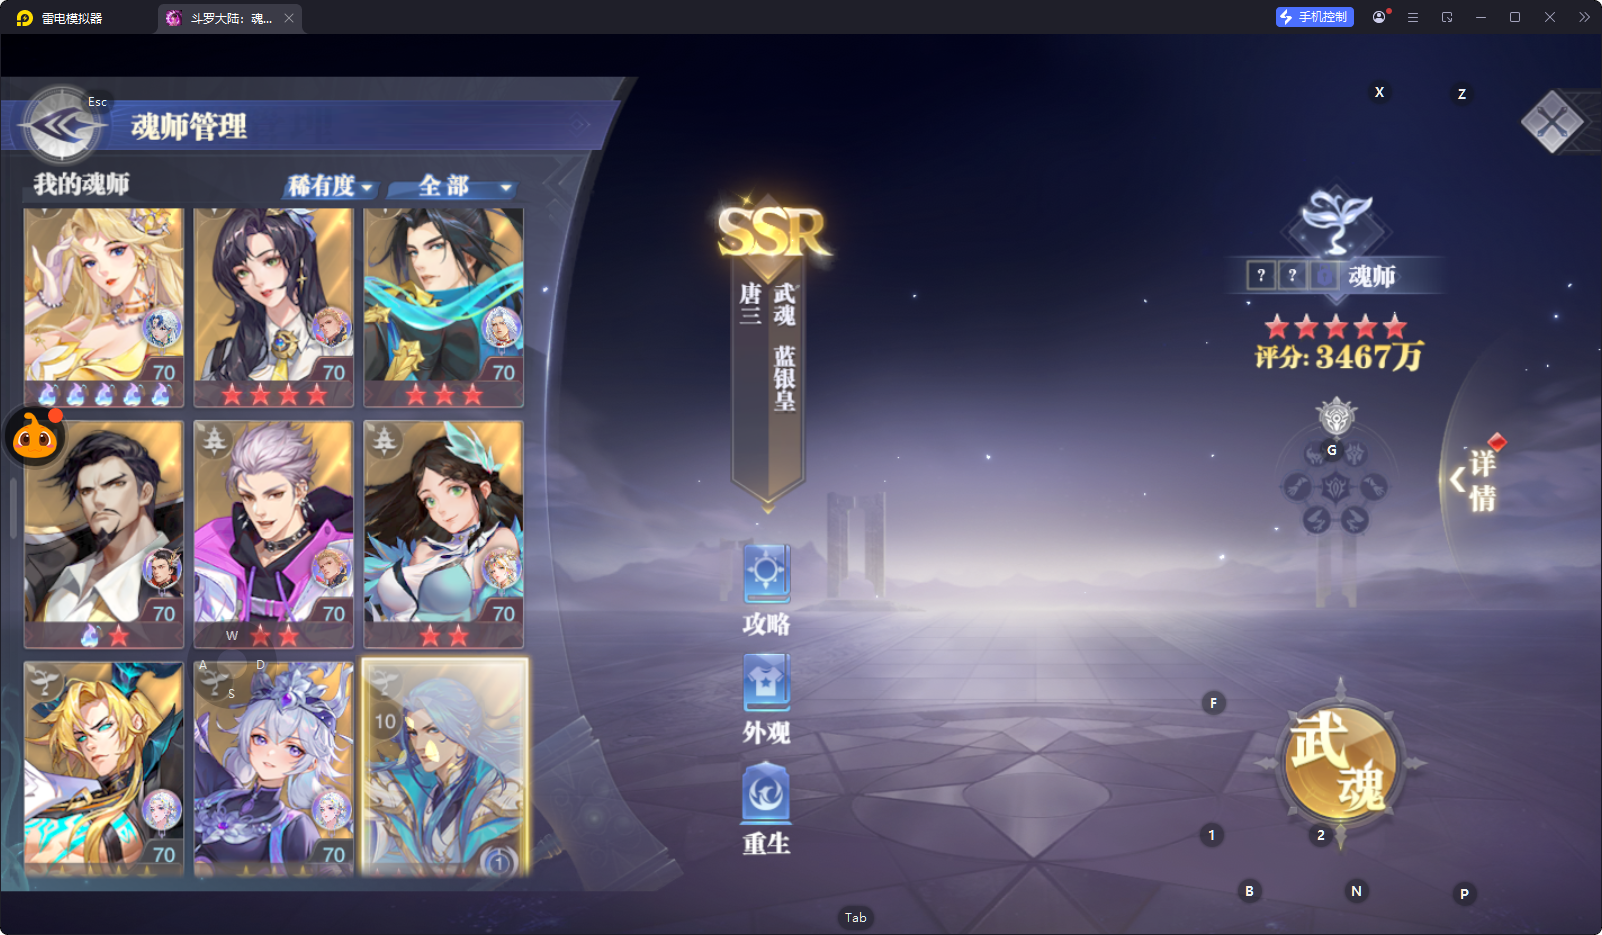The height and width of the screenshot is (935, 1602).
Task: Select the black-haired woman with green eyes card
Action: point(274,307)
